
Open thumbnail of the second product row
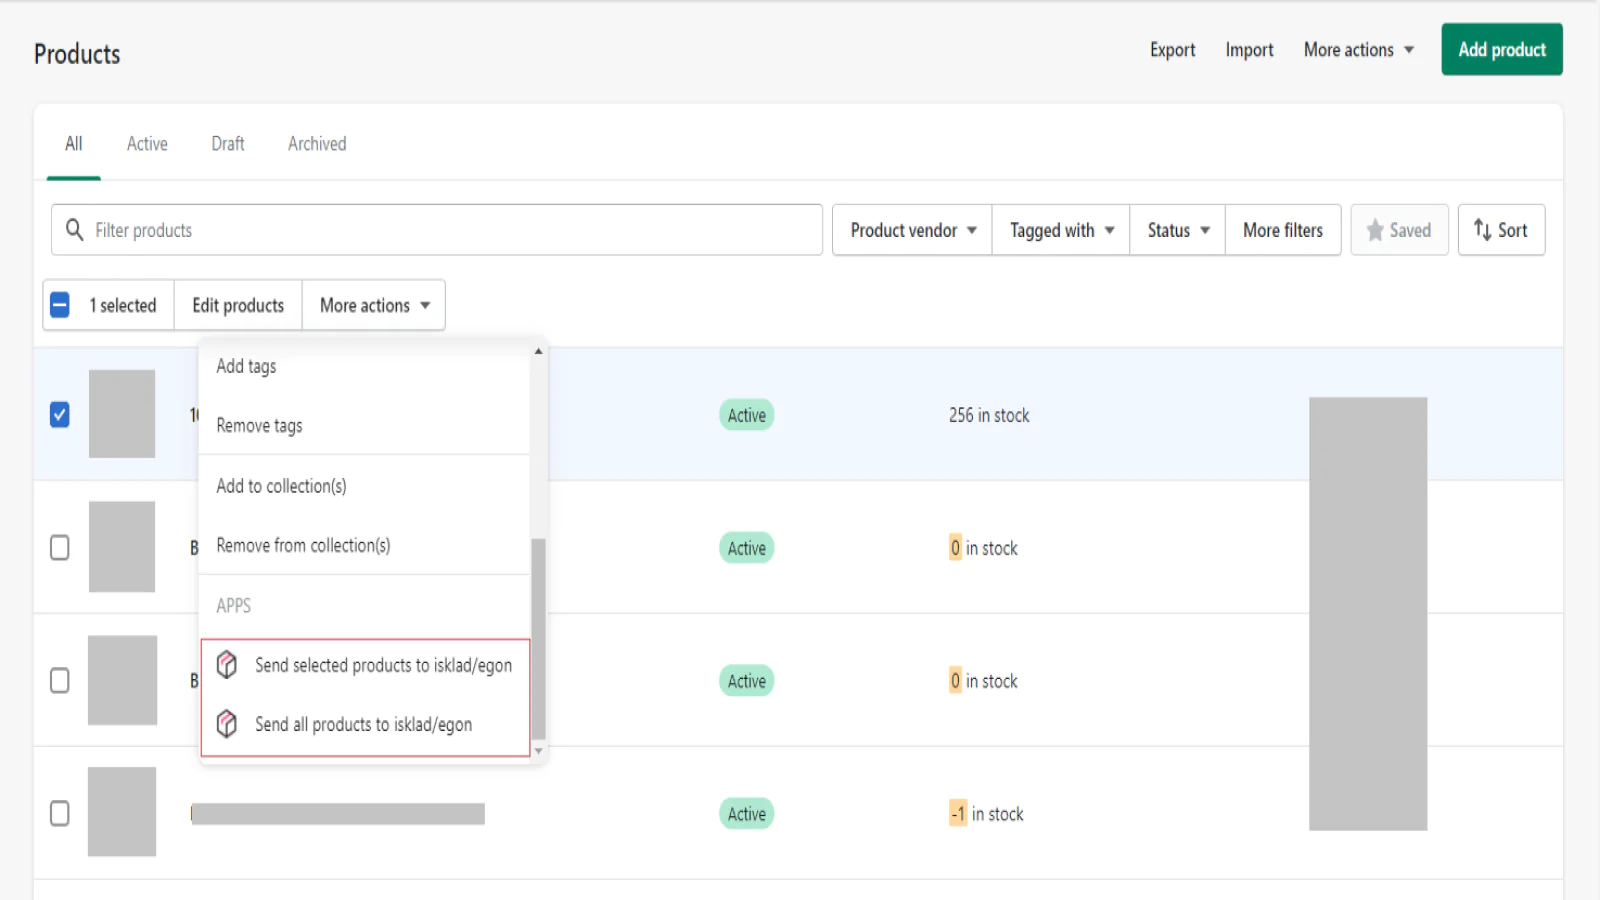(122, 547)
